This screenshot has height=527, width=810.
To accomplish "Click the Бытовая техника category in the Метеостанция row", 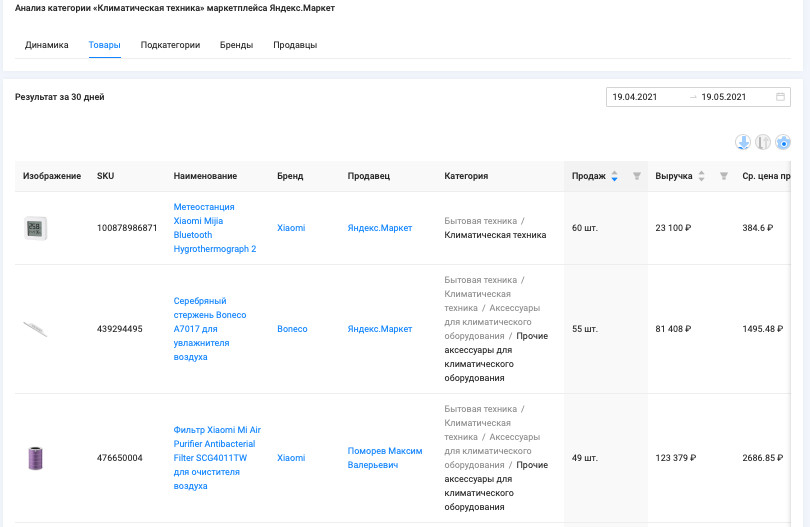I will coord(480,221).
